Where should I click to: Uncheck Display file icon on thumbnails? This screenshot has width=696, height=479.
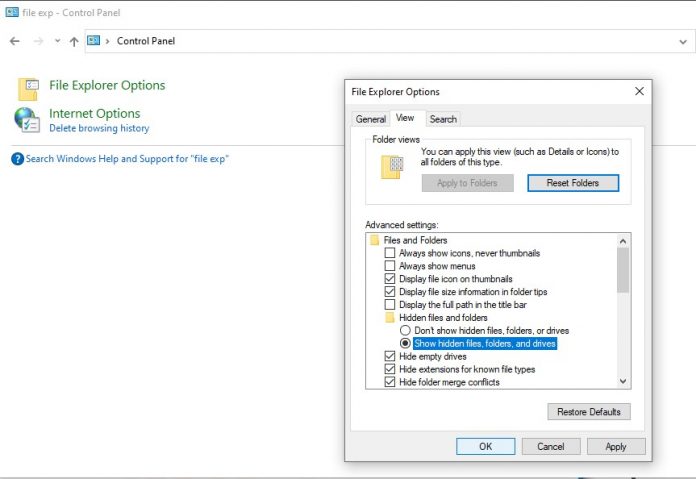coord(390,279)
